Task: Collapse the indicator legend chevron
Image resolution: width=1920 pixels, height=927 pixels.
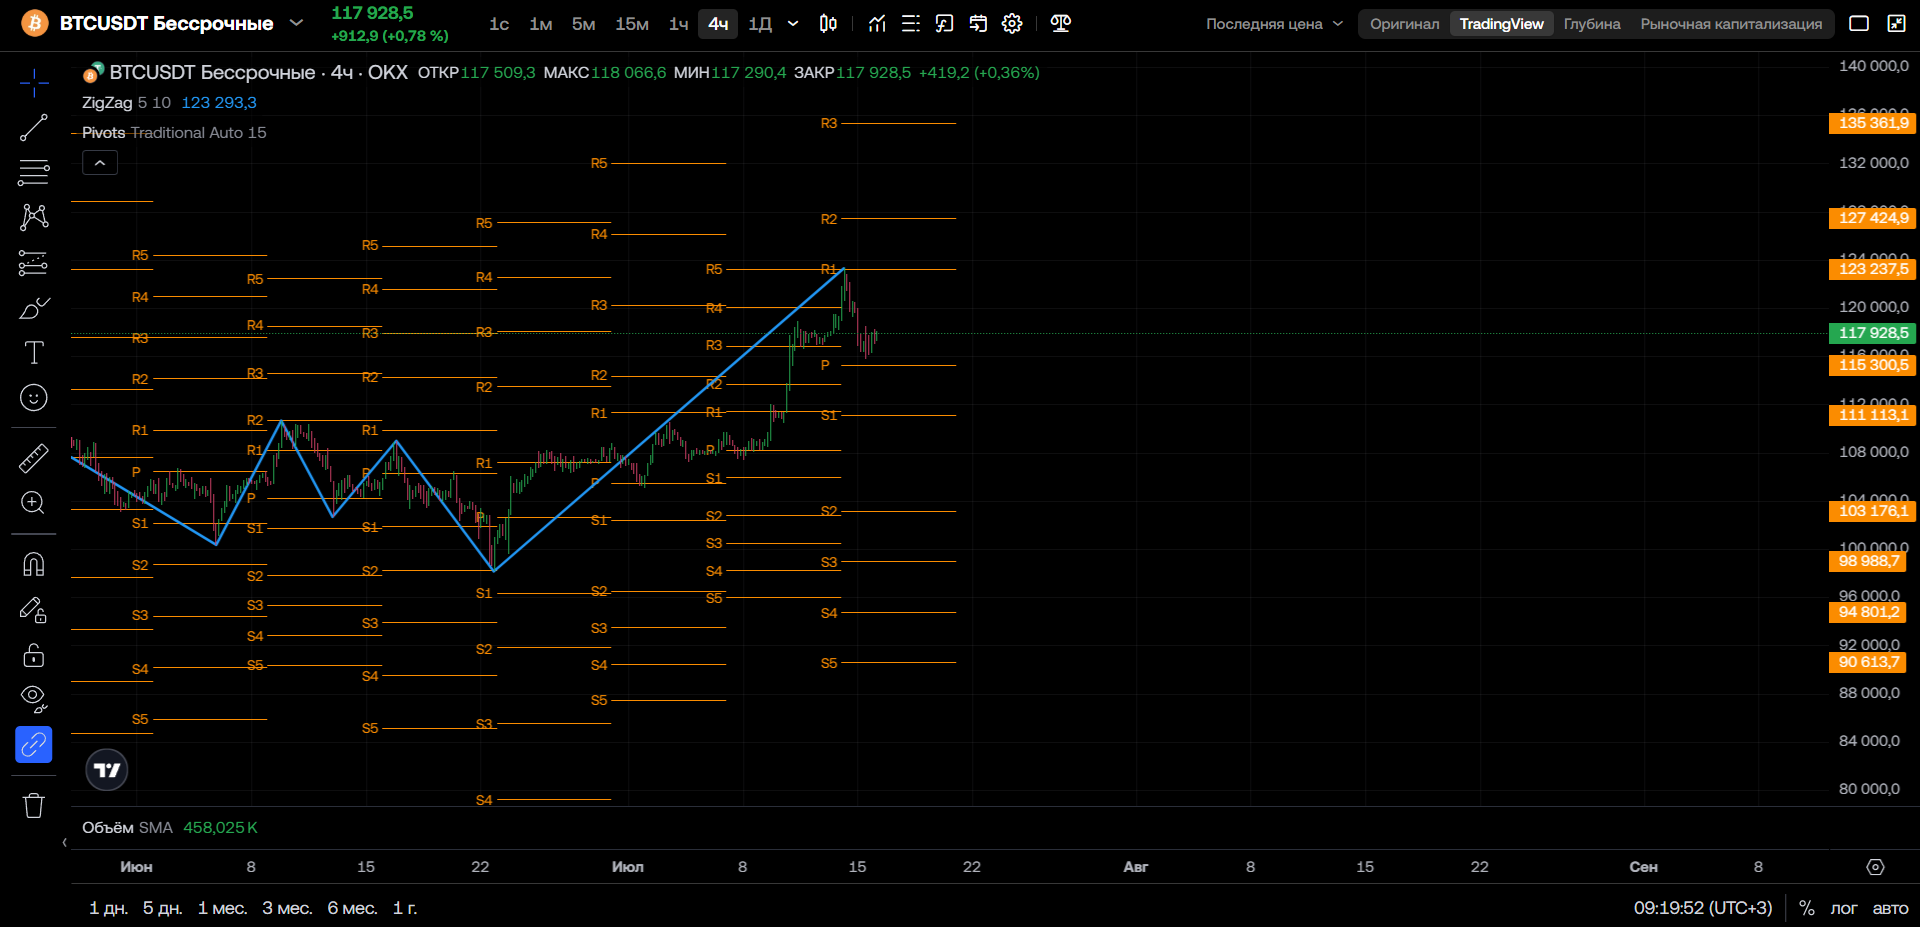Action: pos(100,163)
